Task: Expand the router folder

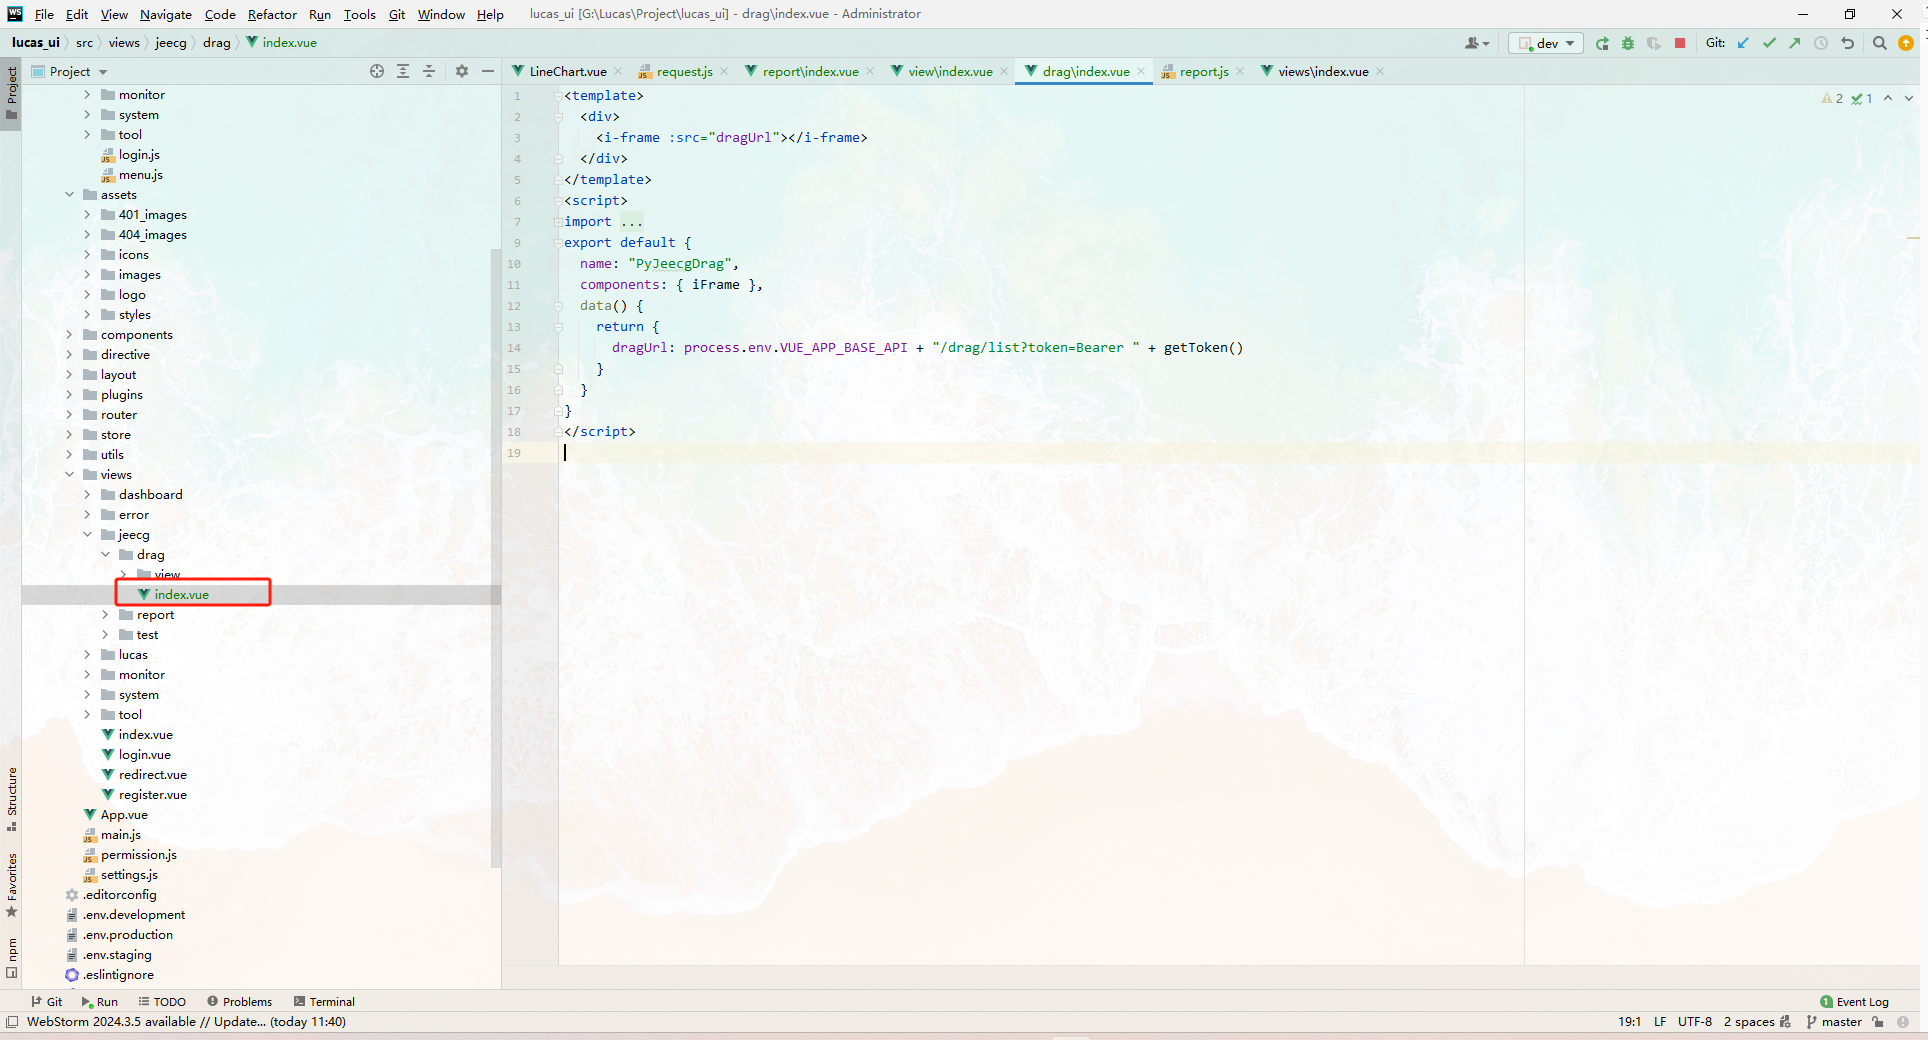Action: [x=69, y=415]
